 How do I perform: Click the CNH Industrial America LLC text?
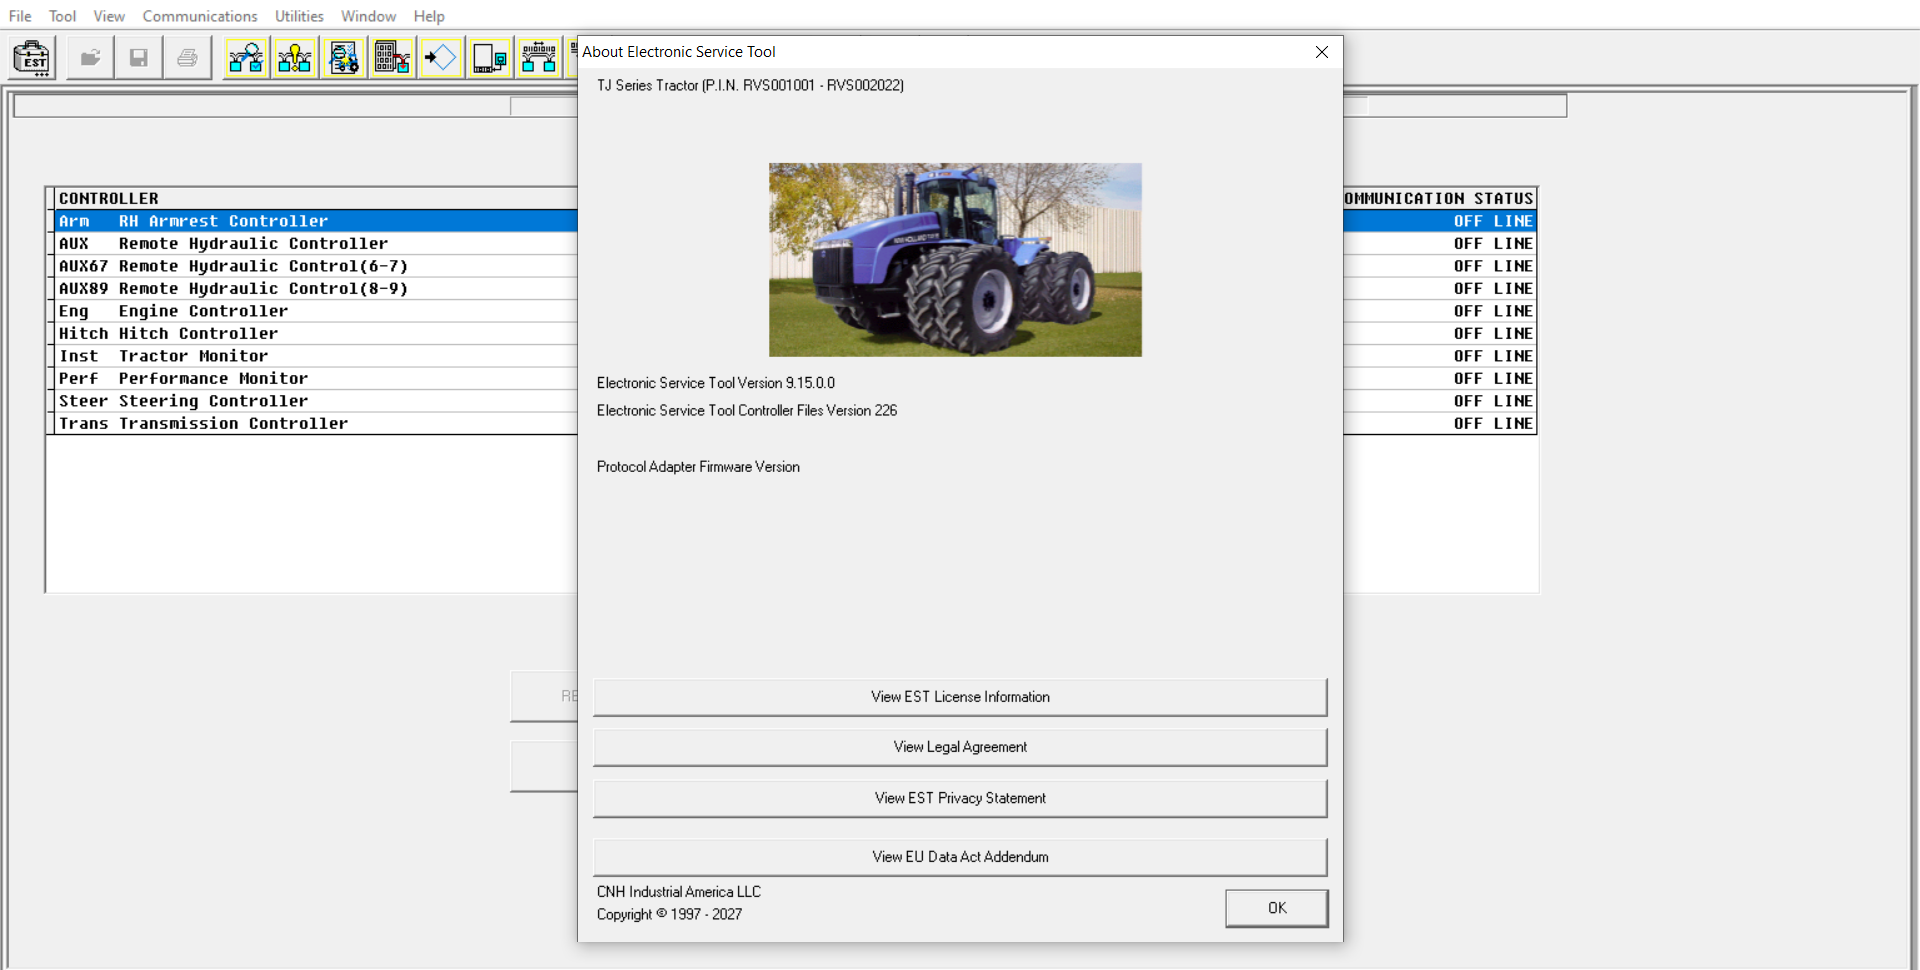(679, 892)
